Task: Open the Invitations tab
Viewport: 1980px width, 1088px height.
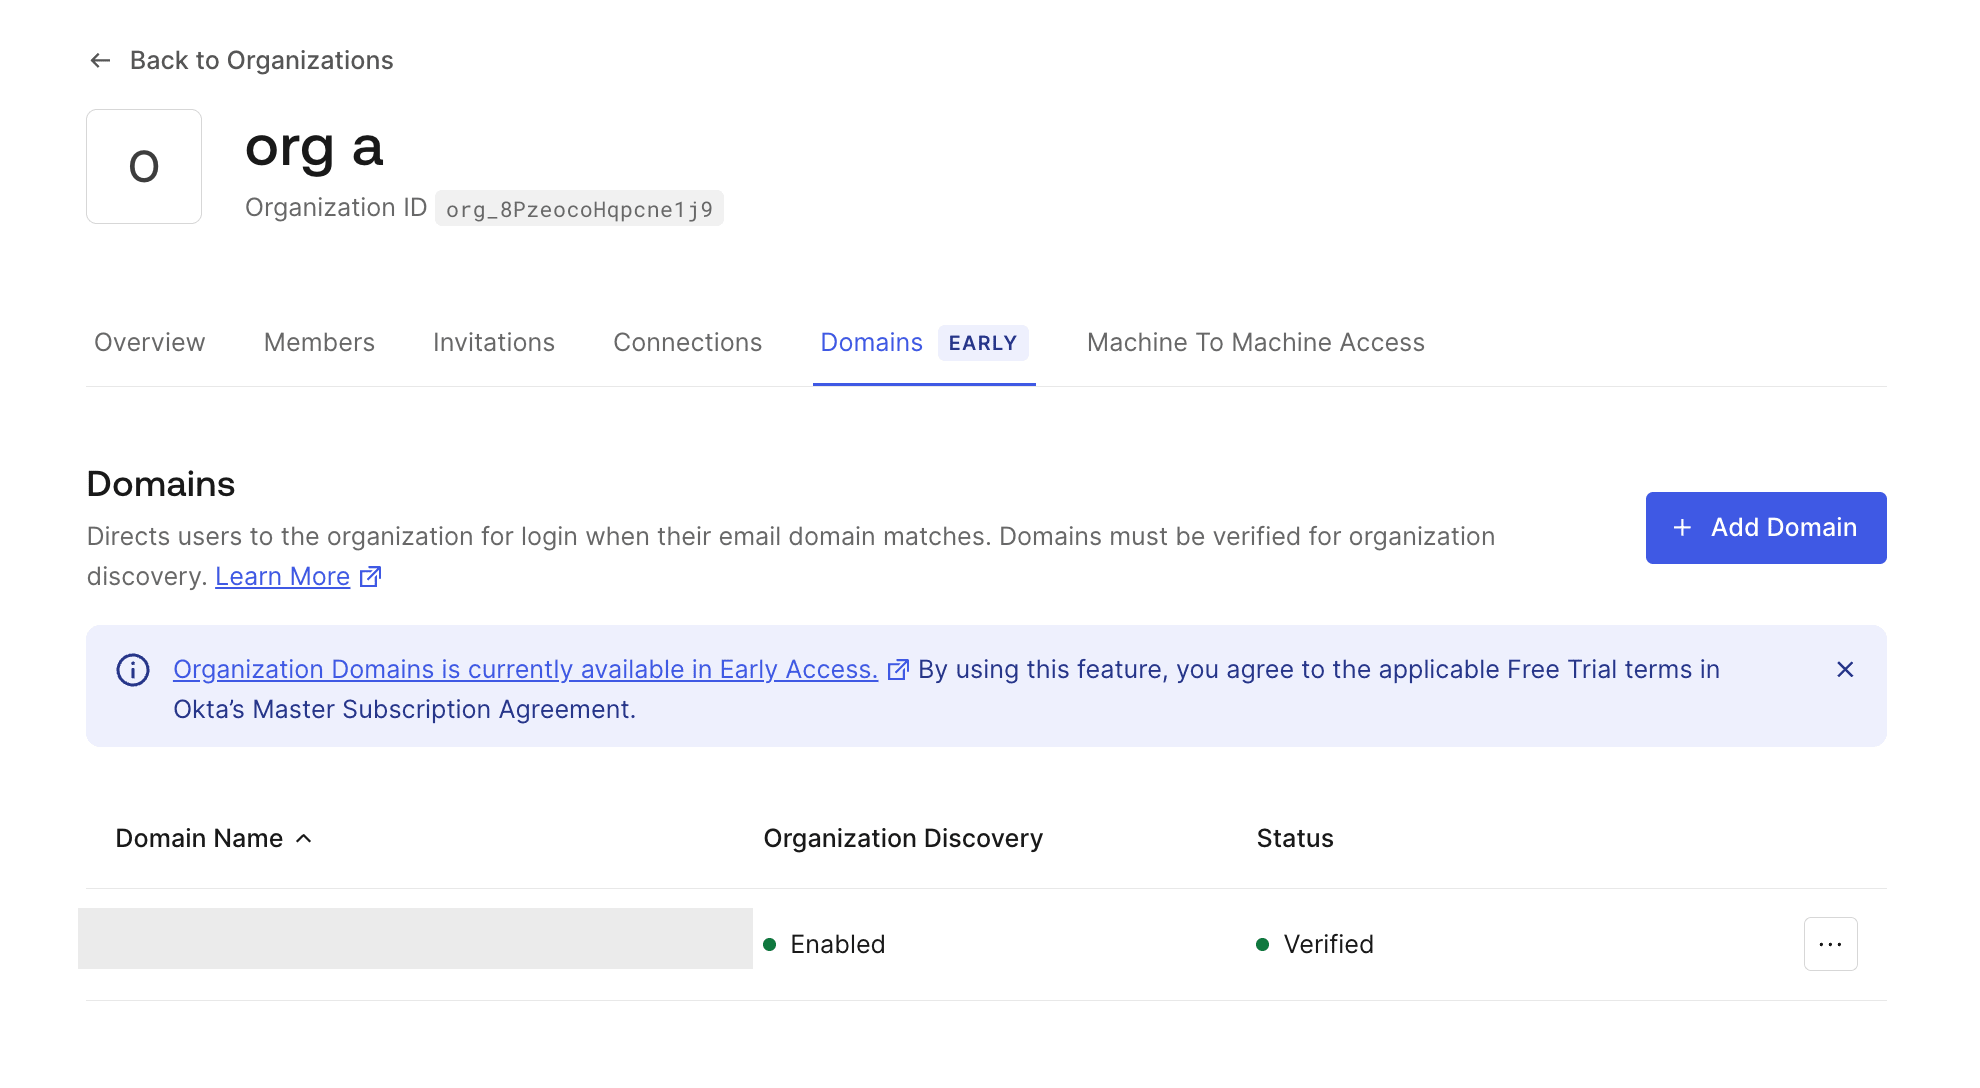Action: [493, 342]
